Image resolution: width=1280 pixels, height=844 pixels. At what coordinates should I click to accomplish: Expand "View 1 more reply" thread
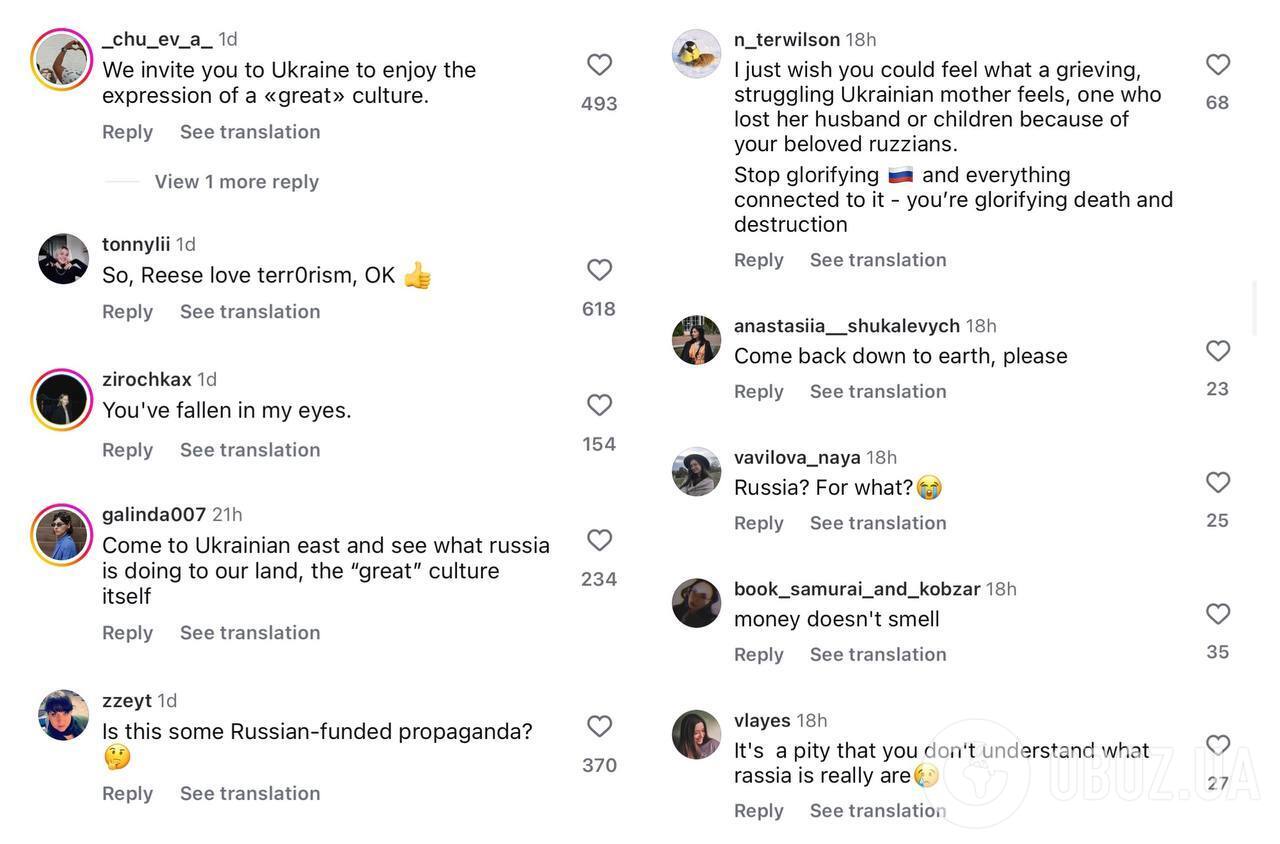236,182
